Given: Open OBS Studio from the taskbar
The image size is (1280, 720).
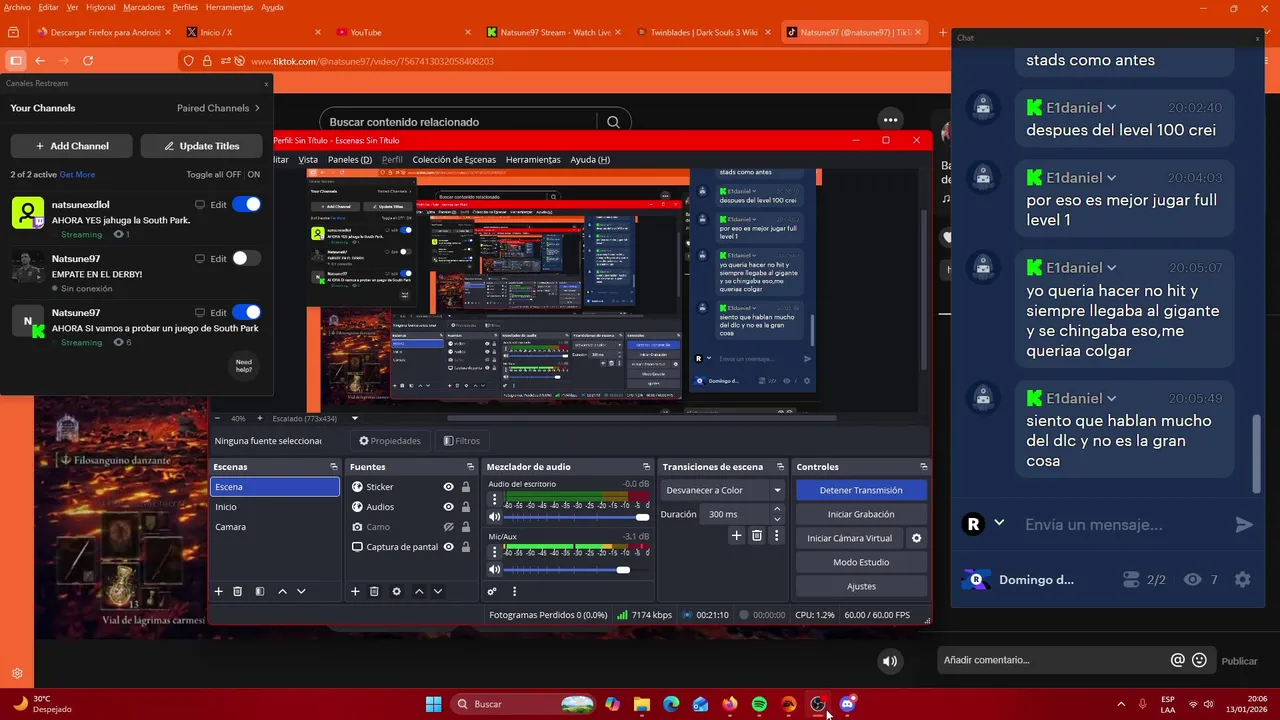Looking at the screenshot, I should (x=818, y=704).
